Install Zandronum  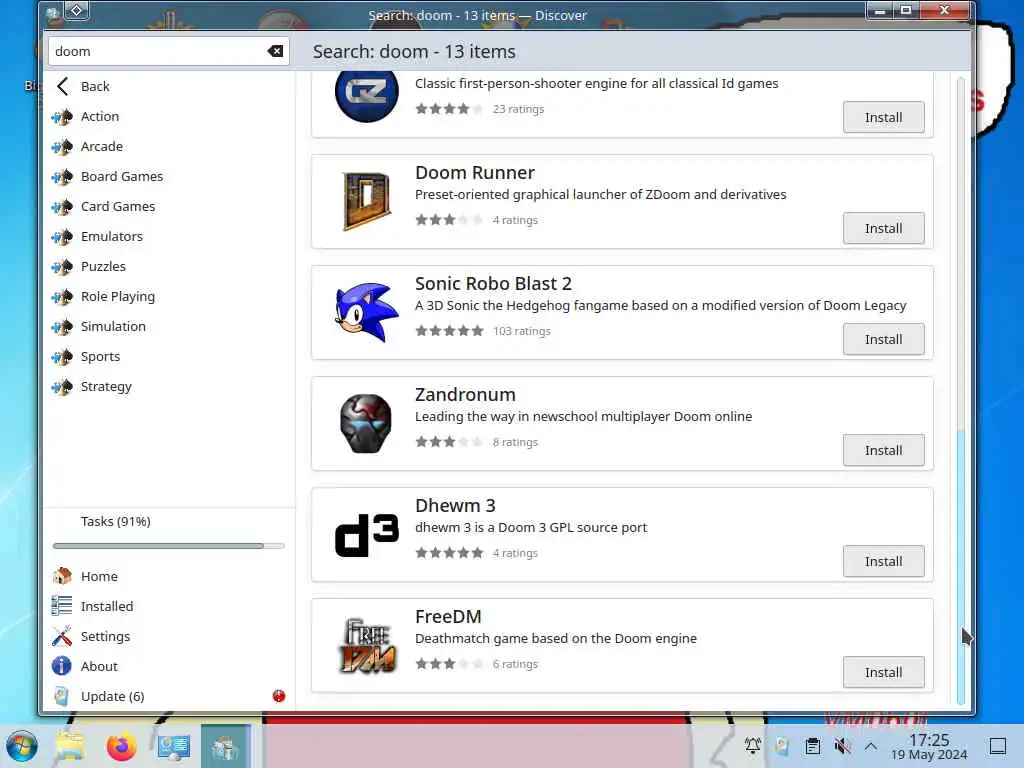(884, 451)
